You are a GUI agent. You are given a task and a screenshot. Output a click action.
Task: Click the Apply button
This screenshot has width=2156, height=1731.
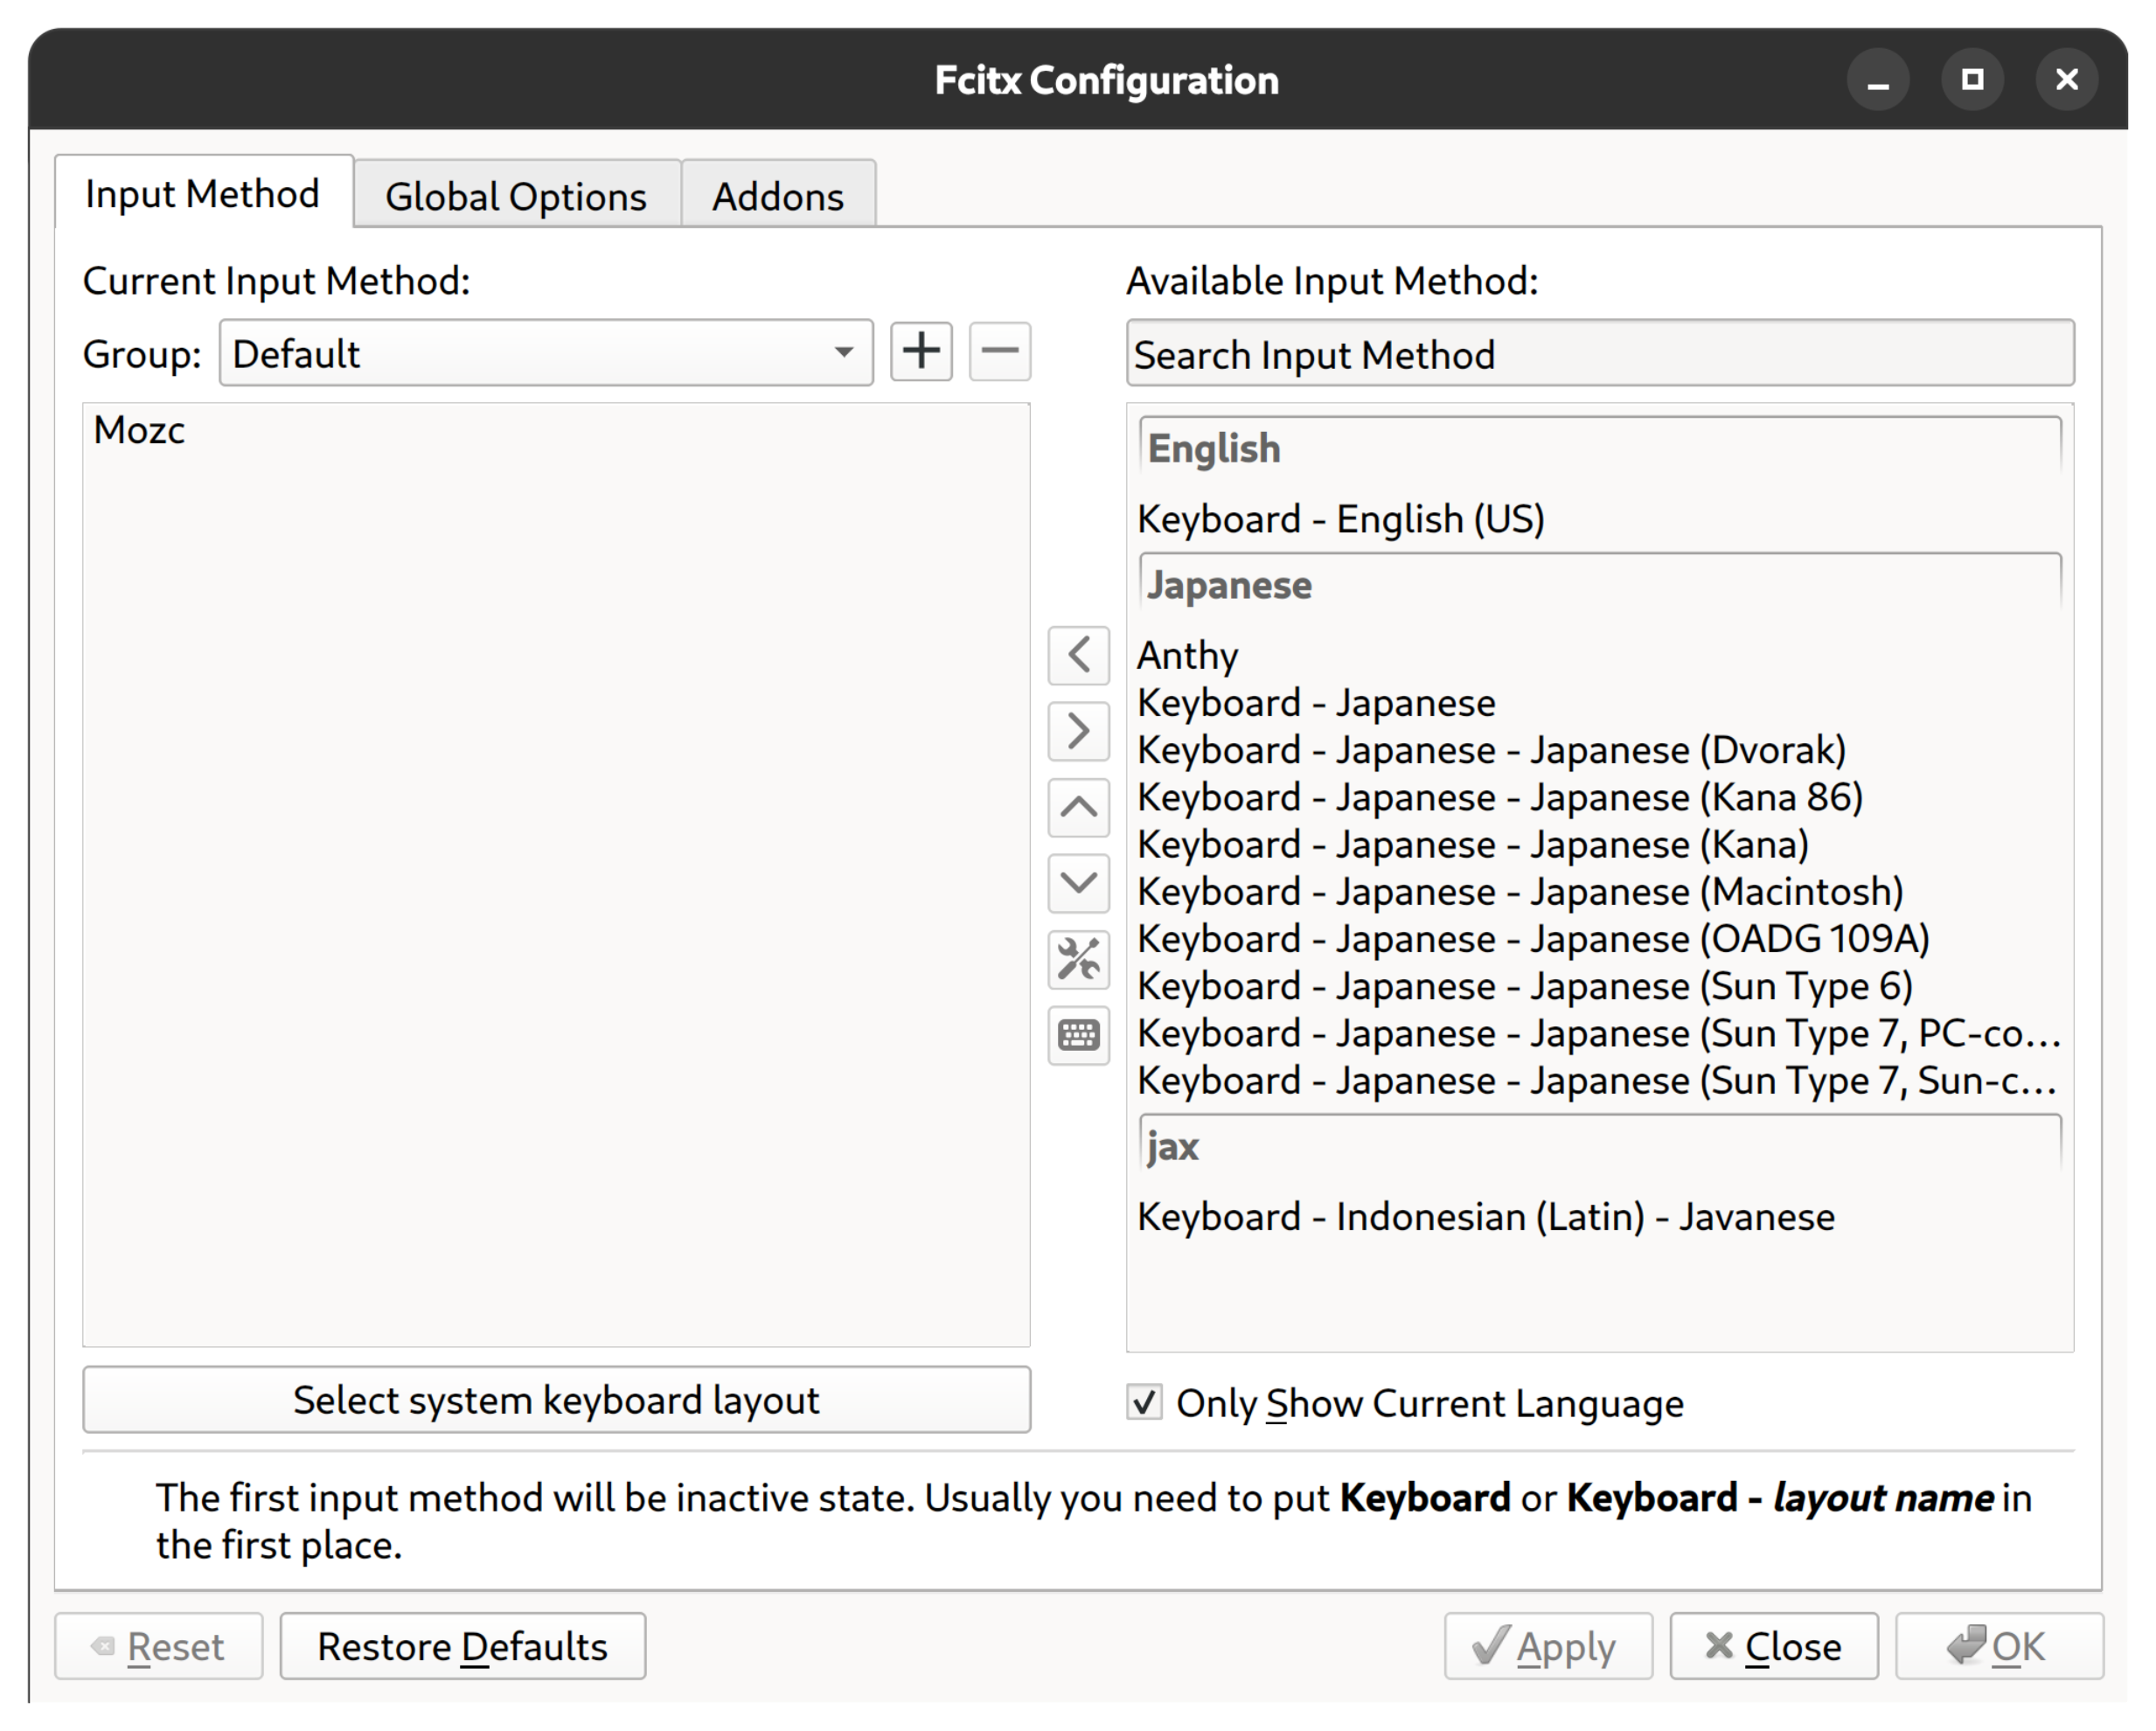tap(1548, 1646)
